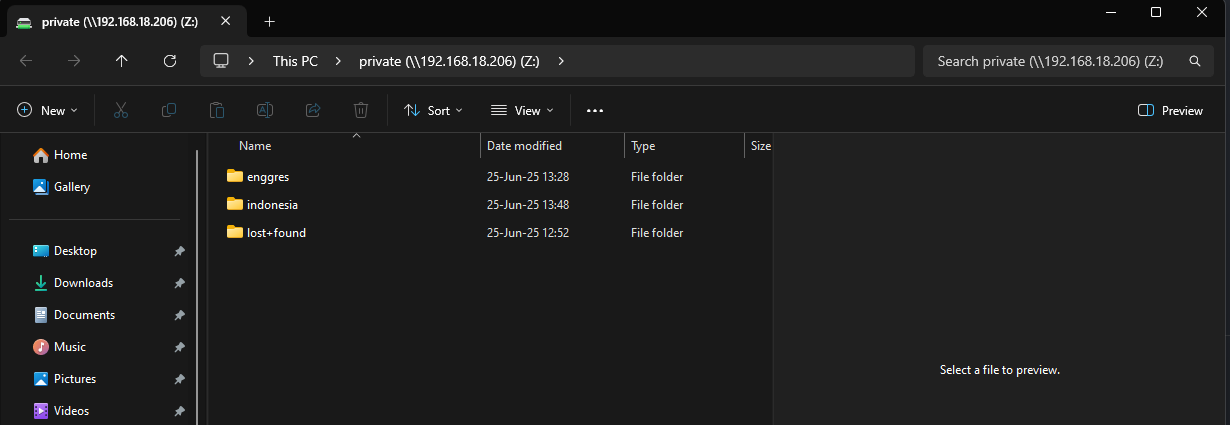The height and width of the screenshot is (425, 1230).
Task: Unpin Documents using its pin icon
Action: click(179, 315)
